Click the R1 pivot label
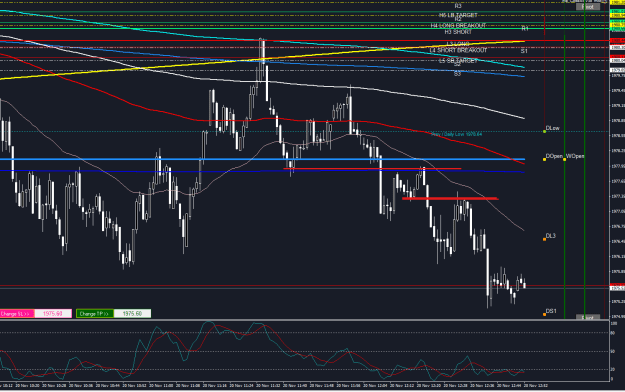The image size is (625, 392). [x=525, y=29]
